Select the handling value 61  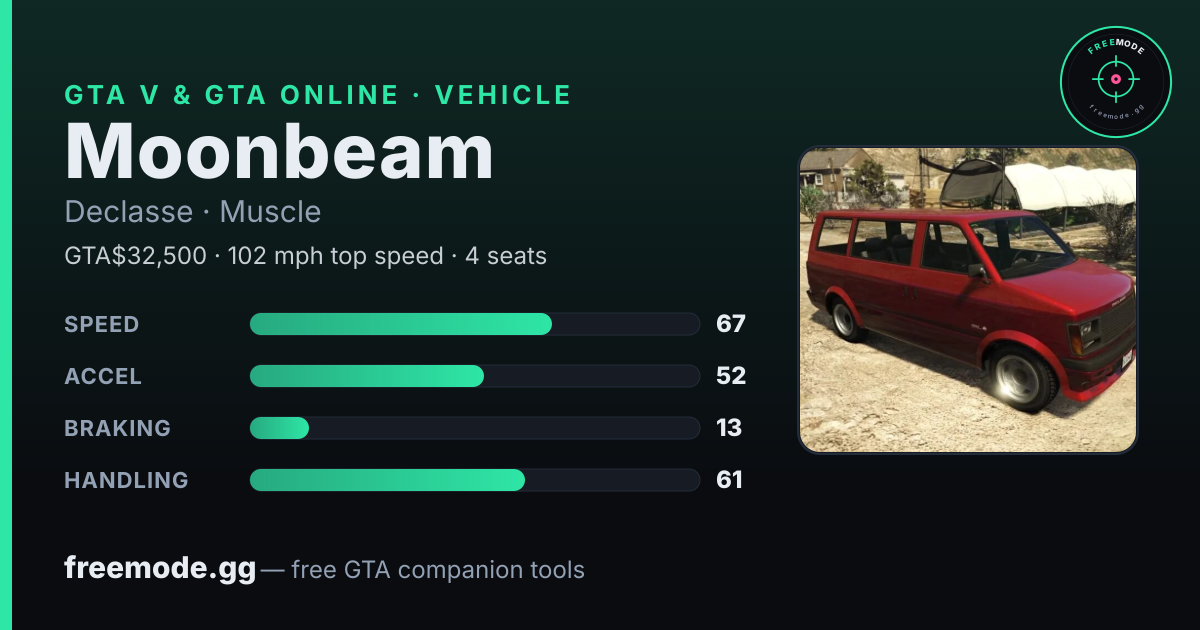pos(729,480)
